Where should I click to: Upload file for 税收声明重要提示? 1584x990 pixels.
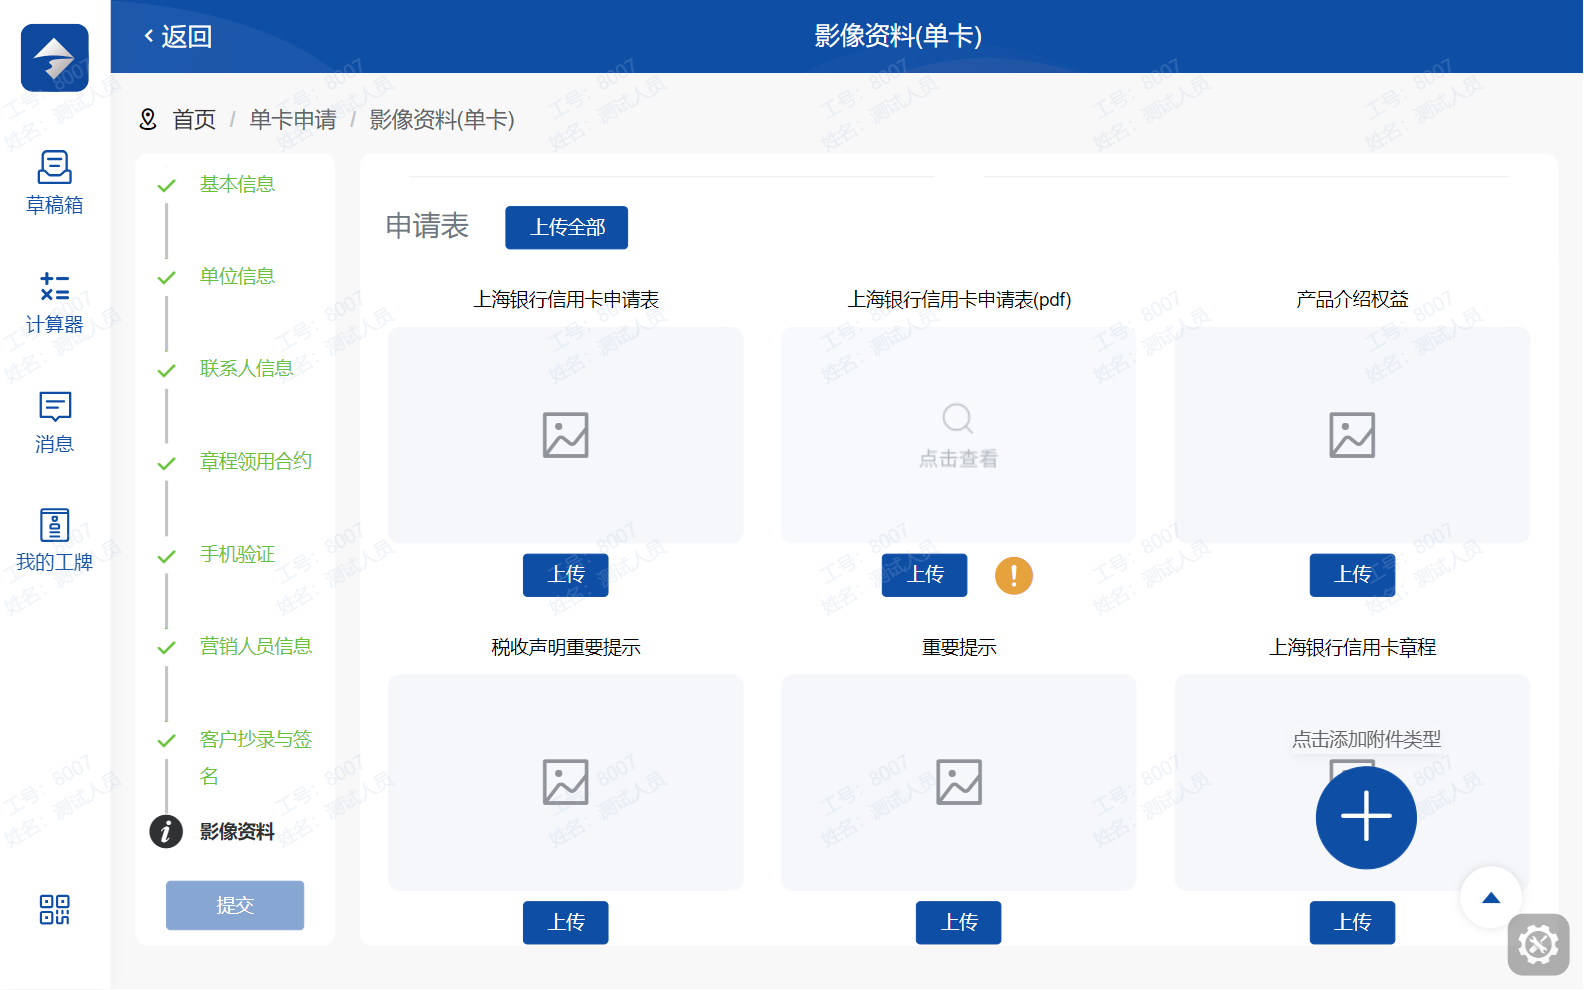coord(566,922)
